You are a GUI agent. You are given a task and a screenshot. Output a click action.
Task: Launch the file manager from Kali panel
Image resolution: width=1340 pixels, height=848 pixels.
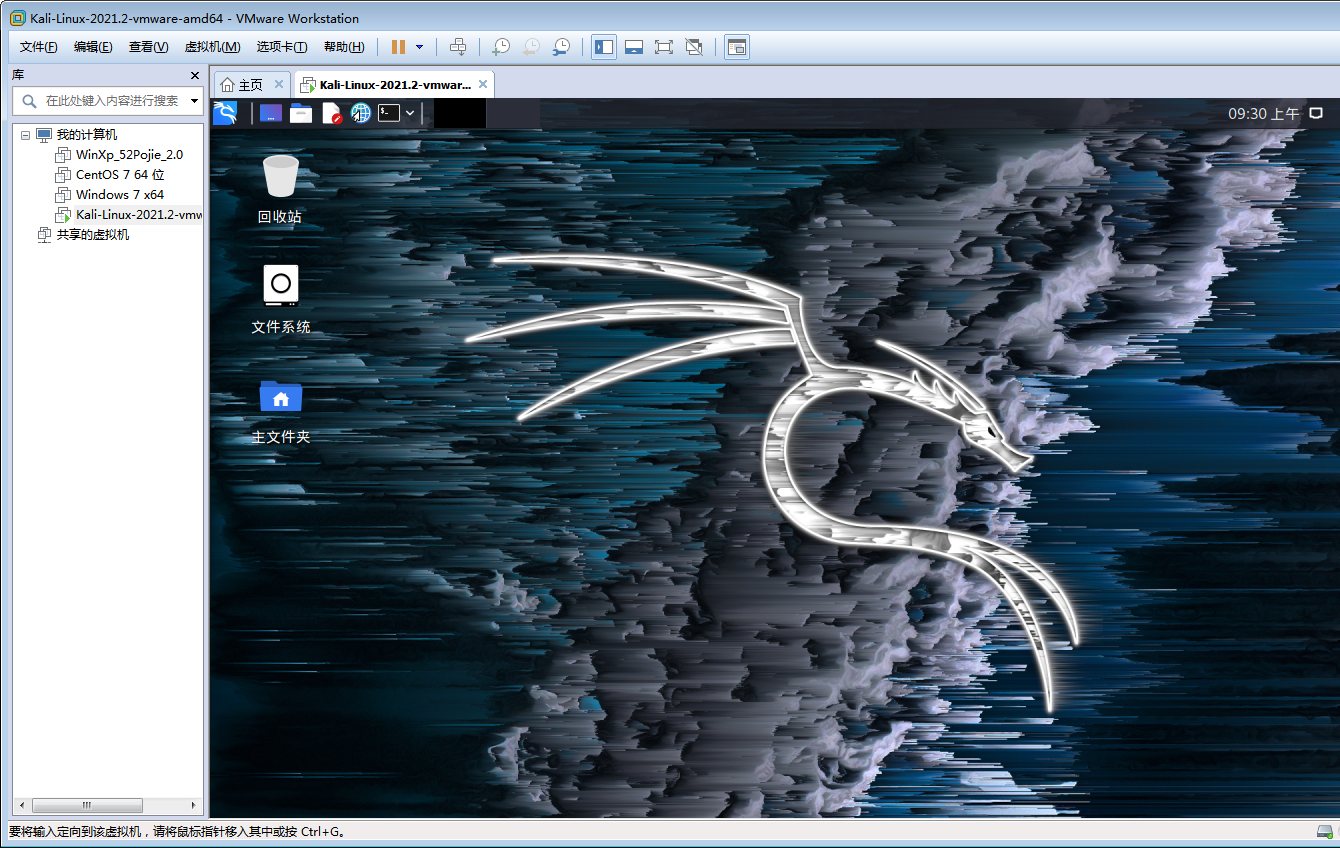(x=301, y=113)
